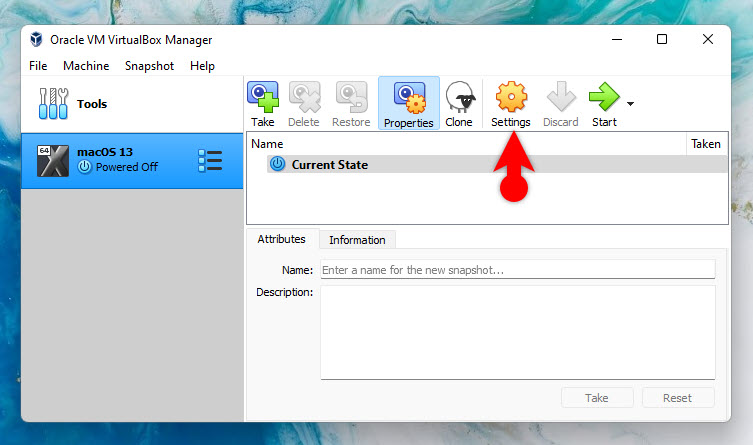Select the Current State snapshot row

497,164
